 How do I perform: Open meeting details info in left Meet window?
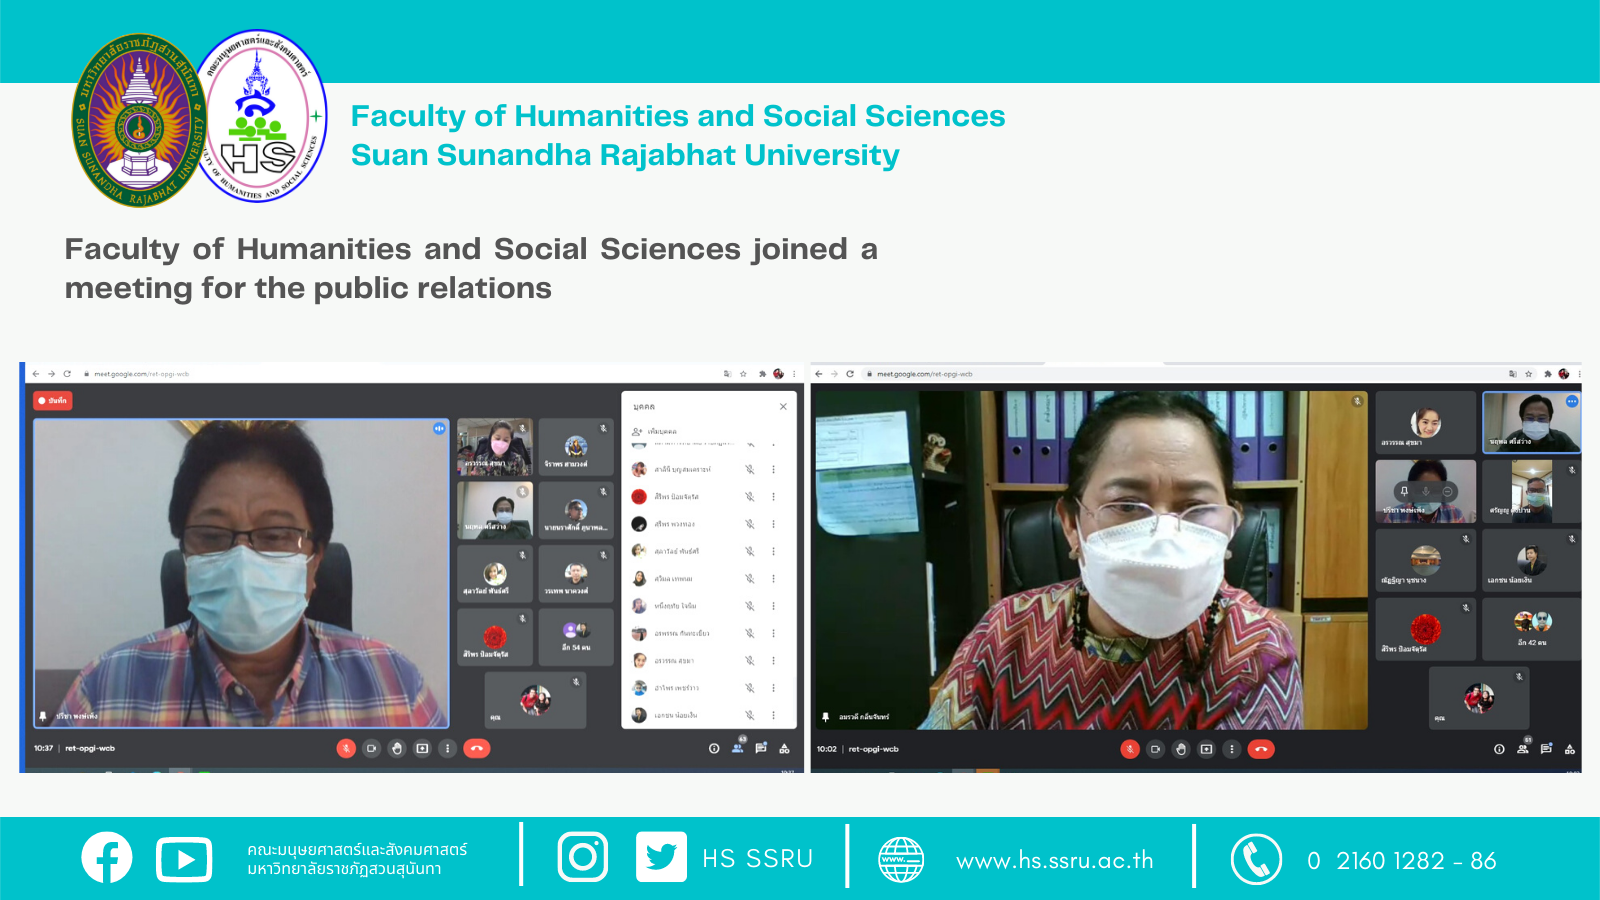click(714, 748)
